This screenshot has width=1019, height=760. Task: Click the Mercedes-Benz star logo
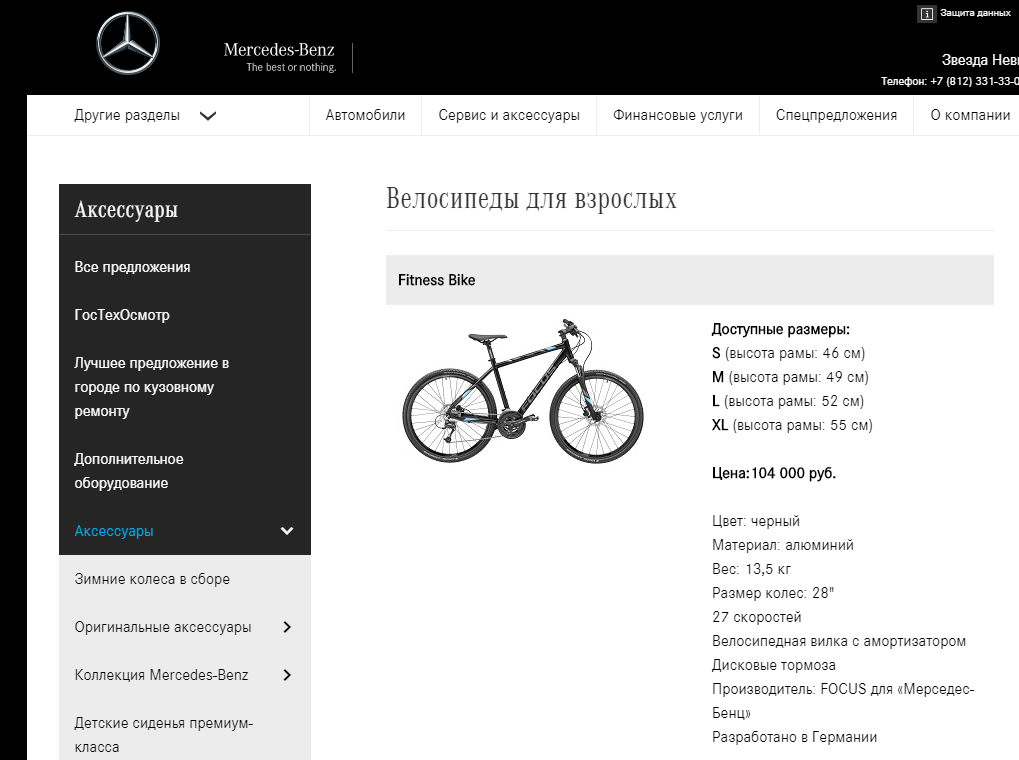(128, 43)
